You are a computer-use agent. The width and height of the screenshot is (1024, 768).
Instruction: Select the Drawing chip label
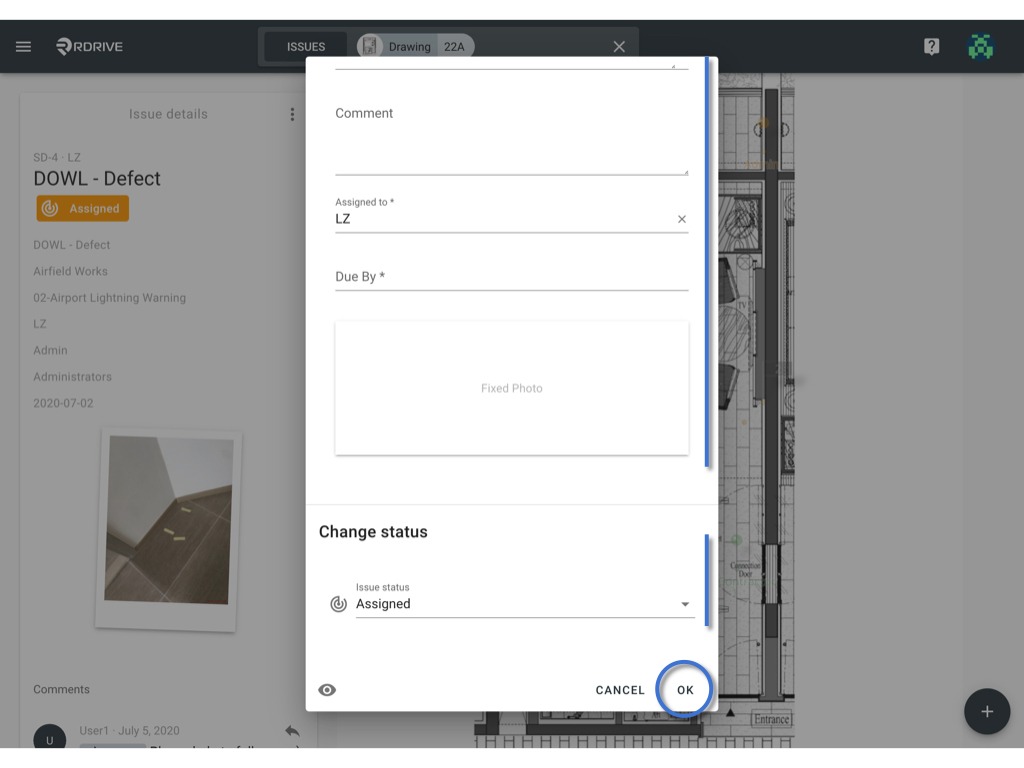(409, 46)
